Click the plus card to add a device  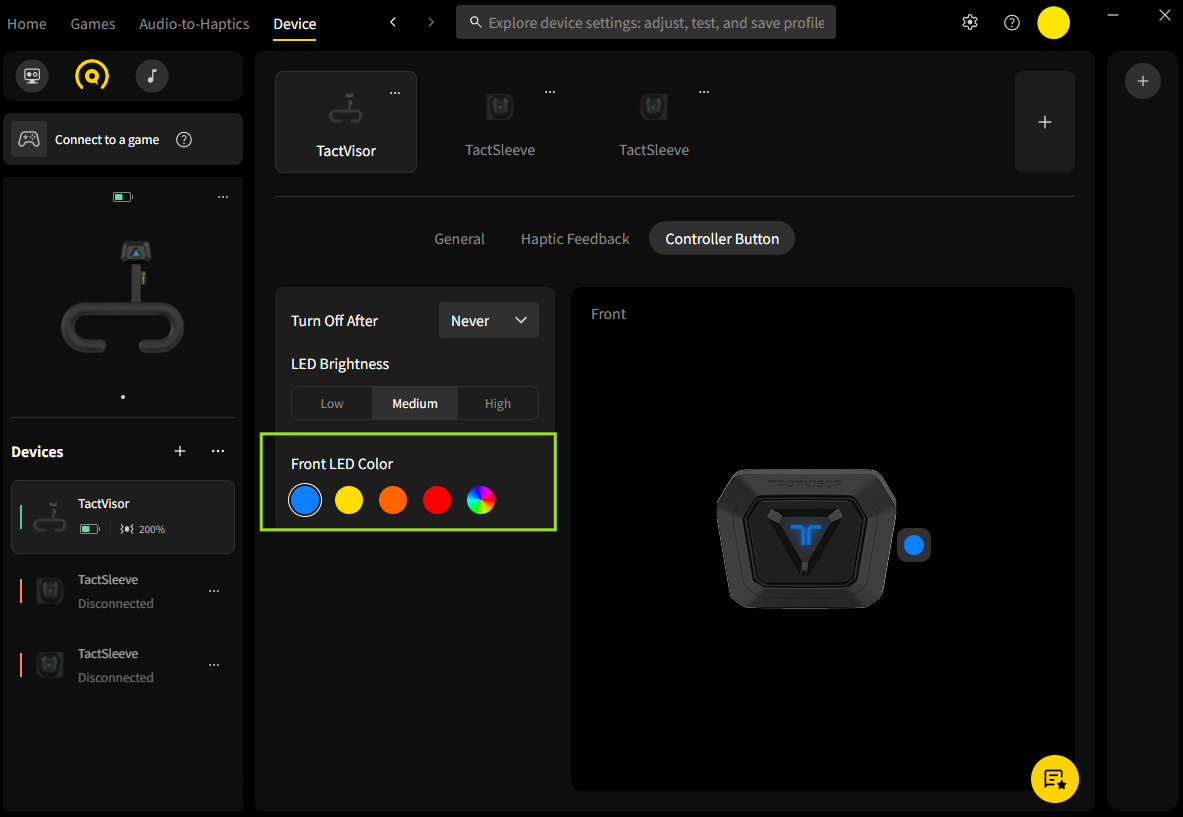pyautogui.click(x=1044, y=121)
